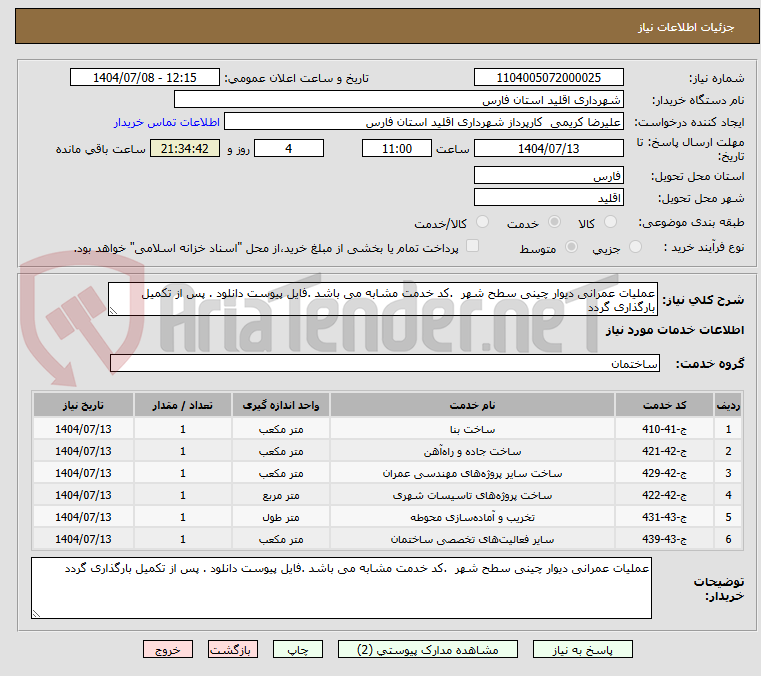Viewport: 761px width, 676px height.
Task: Click service code ج-43-431
Action: coord(664,517)
